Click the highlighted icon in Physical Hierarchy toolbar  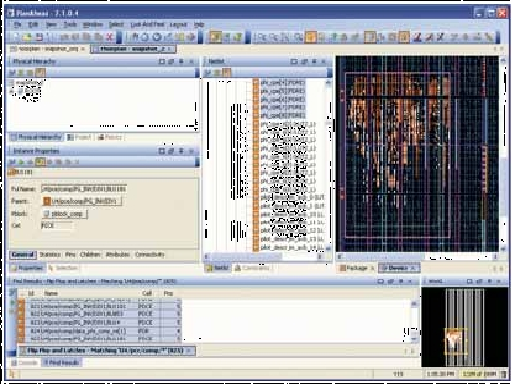tap(40, 72)
